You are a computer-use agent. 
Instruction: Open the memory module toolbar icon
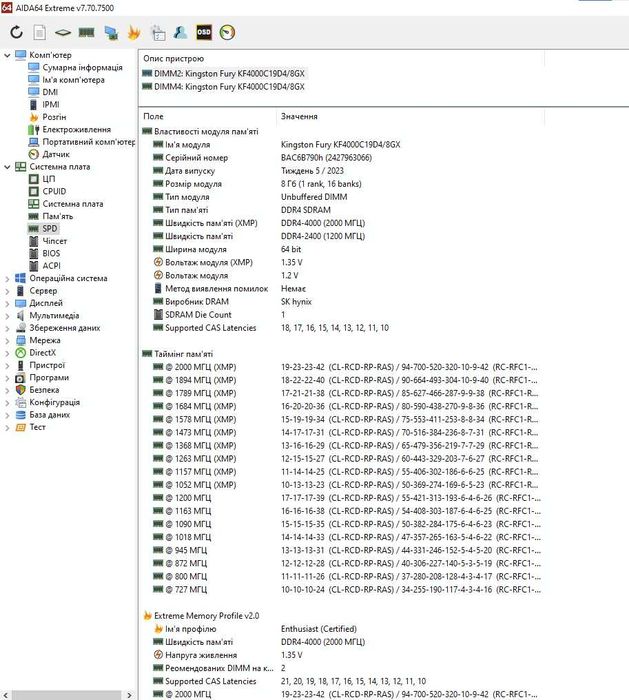click(x=87, y=32)
